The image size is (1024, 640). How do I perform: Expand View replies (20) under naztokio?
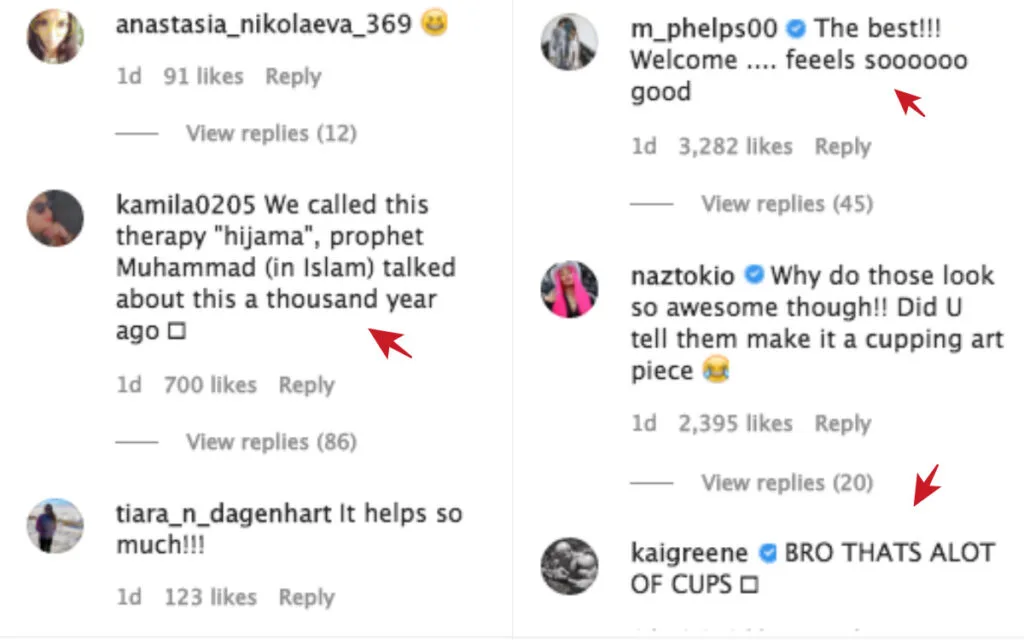pyautogui.click(x=786, y=483)
